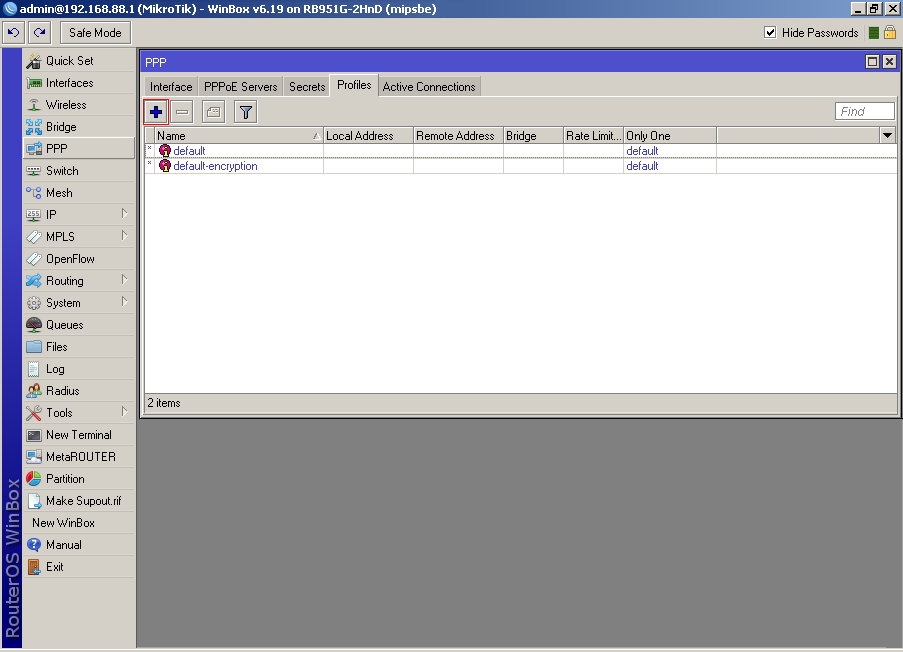
Task: Remove the selected profile with the minus icon
Action: pyautogui.click(x=182, y=112)
